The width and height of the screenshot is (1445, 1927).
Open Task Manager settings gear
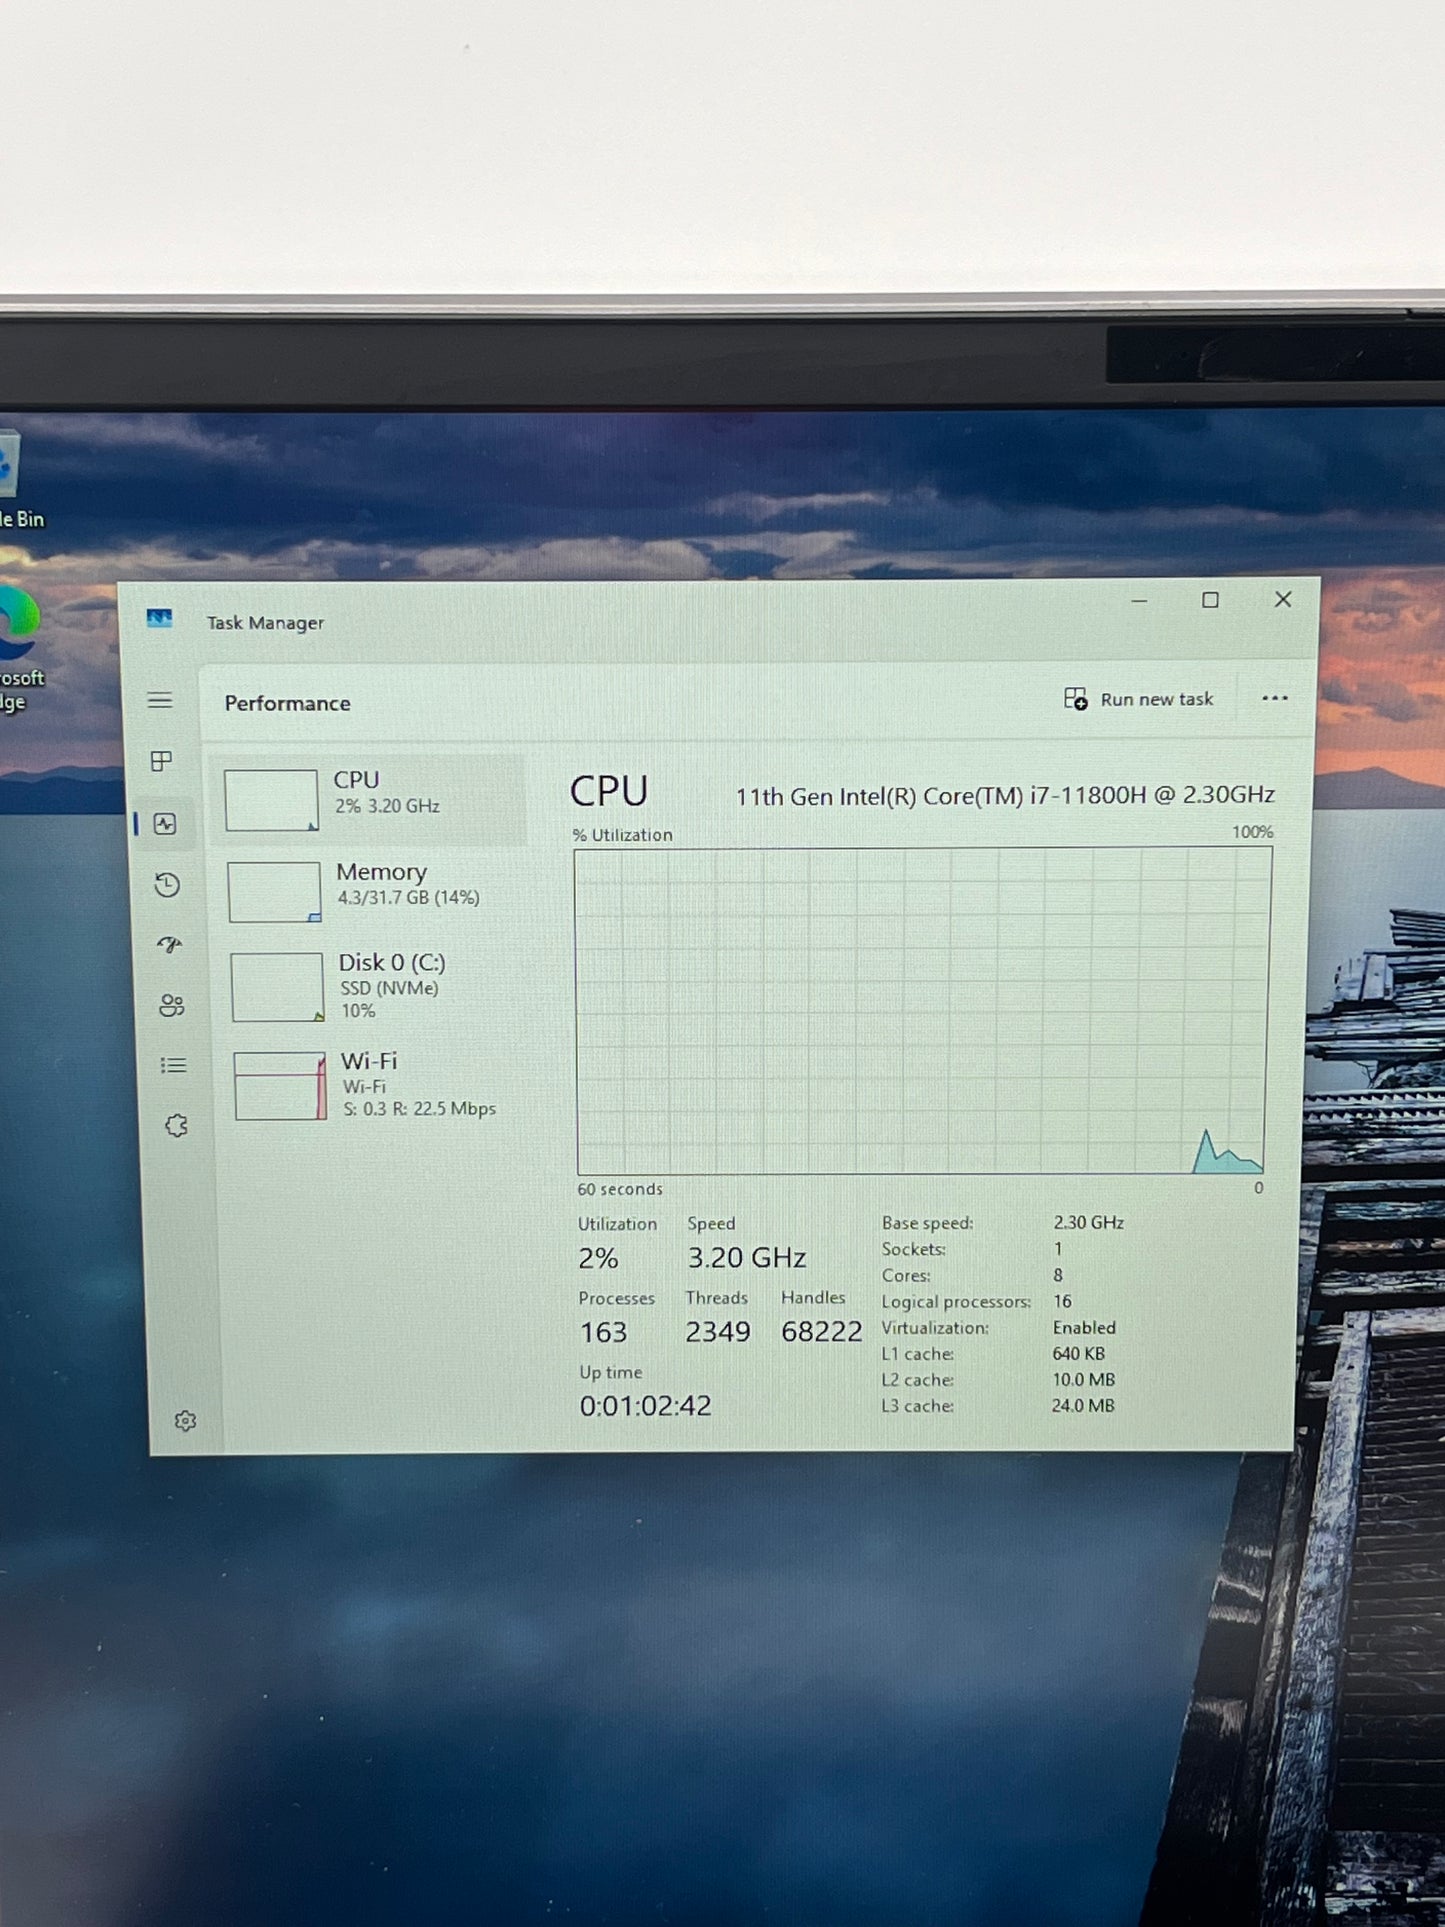coord(185,1421)
